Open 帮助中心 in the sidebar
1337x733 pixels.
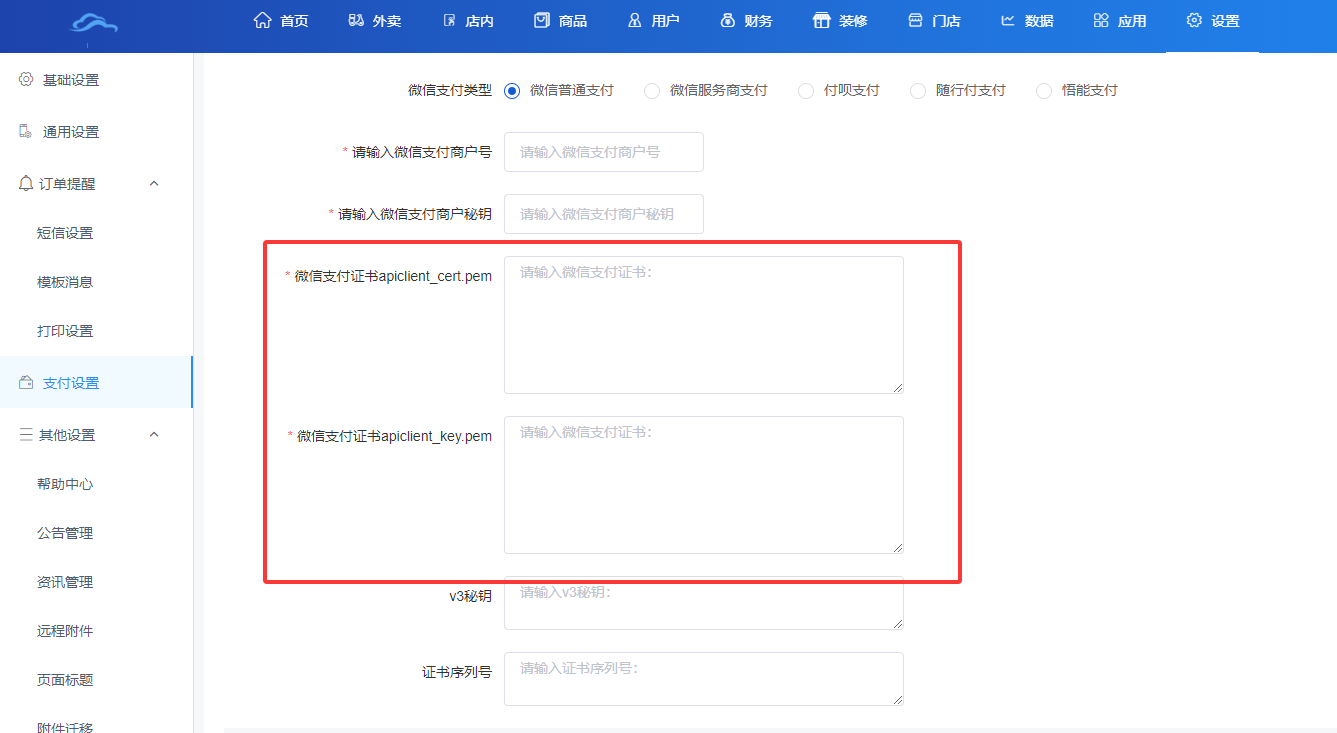click(65, 484)
